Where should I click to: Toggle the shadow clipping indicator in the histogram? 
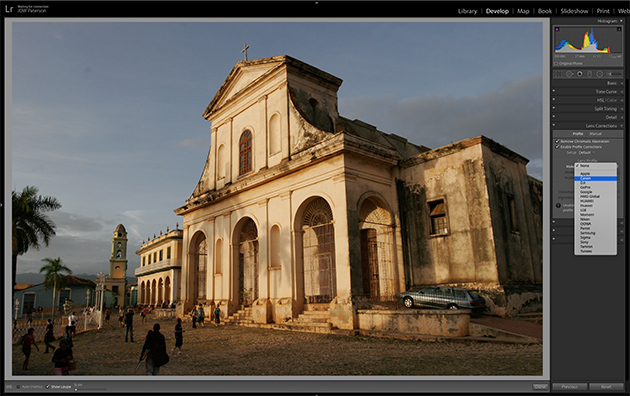(x=557, y=29)
